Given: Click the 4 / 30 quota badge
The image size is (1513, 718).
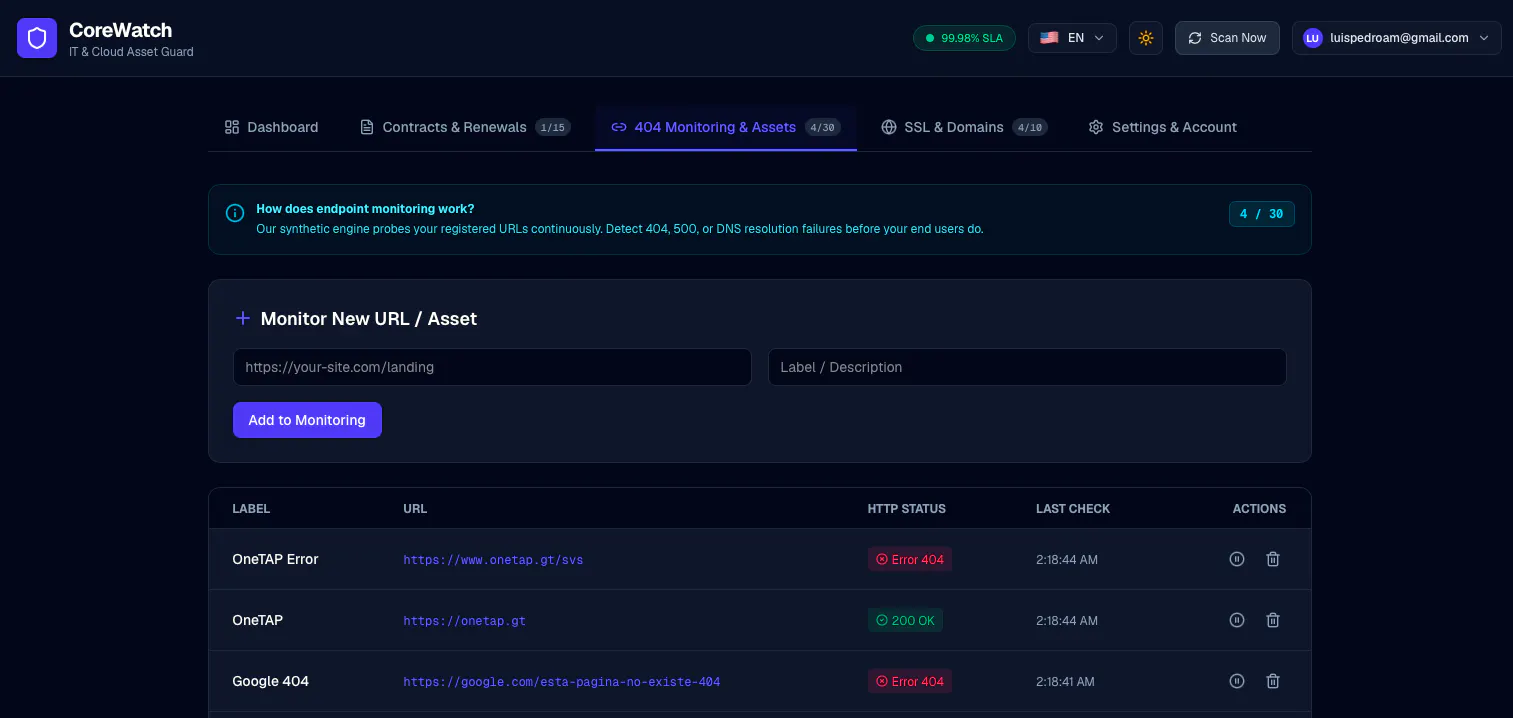Looking at the screenshot, I should pyautogui.click(x=1261, y=214).
